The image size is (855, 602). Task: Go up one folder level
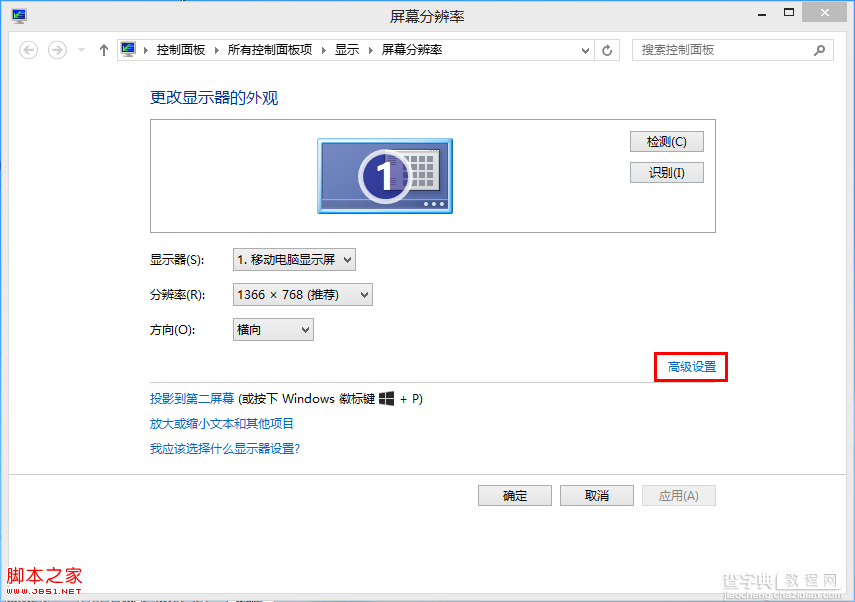(x=104, y=50)
